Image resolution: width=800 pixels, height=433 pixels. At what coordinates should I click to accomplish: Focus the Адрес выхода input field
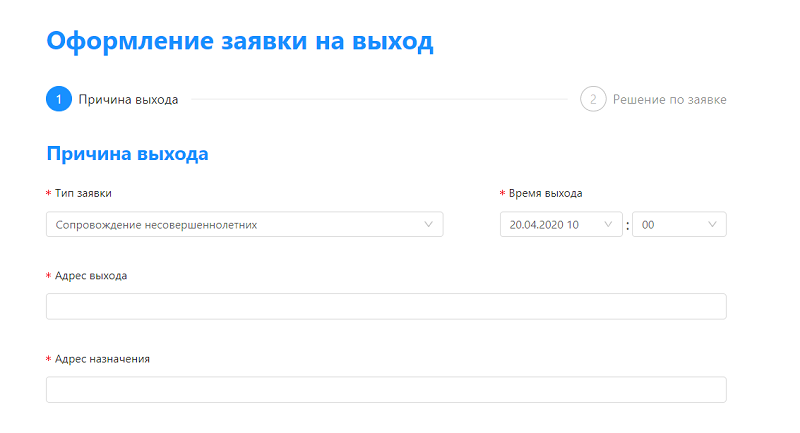386,306
